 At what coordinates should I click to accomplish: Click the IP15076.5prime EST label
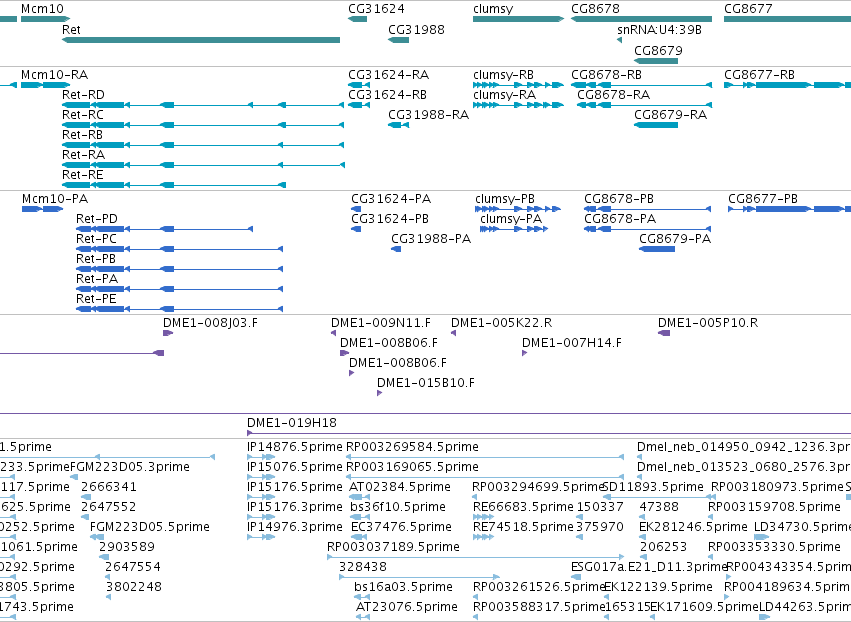pos(295,467)
